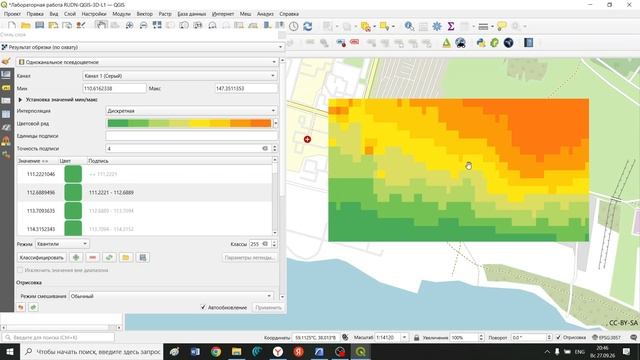Click the color swatch for value 111.2221046
This screenshot has width=640, height=360.
point(73,174)
